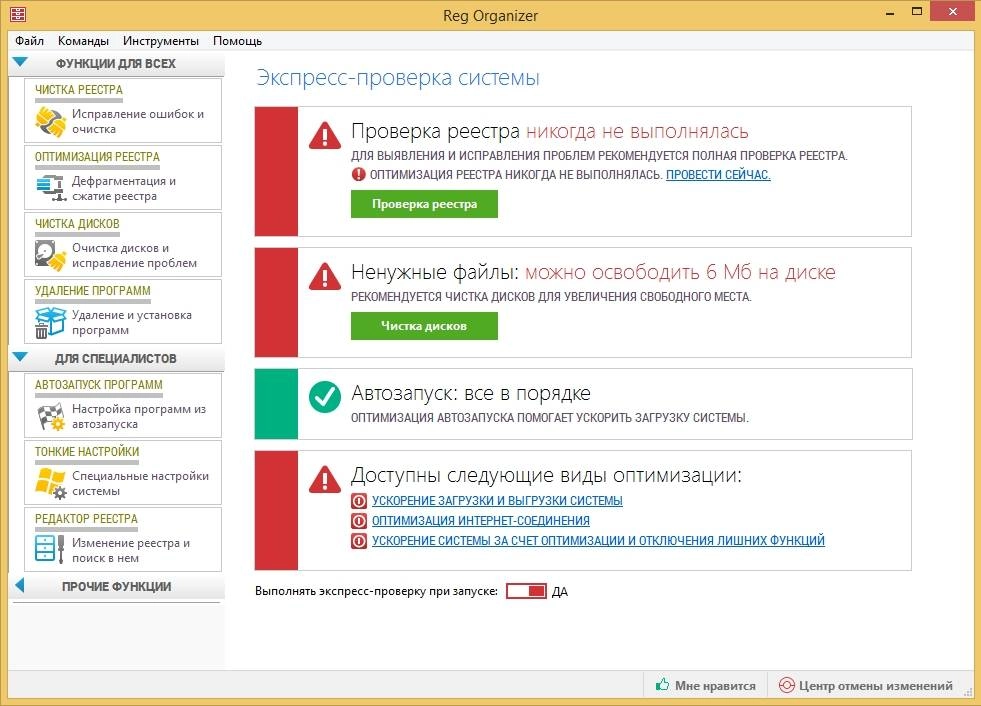Image resolution: width=981 pixels, height=706 pixels.
Task: Click the autostart checkered flag icon
Action: [51, 416]
